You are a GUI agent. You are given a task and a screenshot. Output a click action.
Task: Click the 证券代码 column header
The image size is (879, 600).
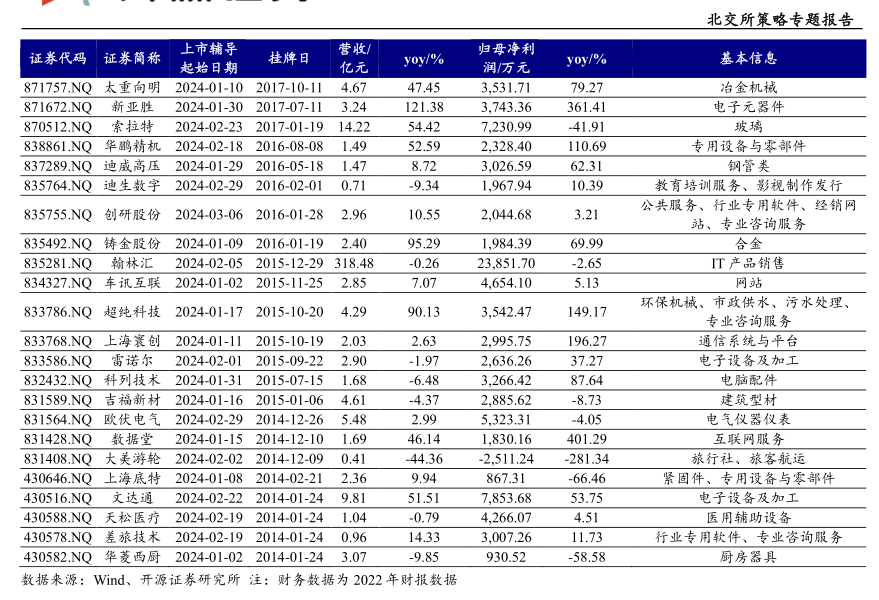[x=57, y=59]
